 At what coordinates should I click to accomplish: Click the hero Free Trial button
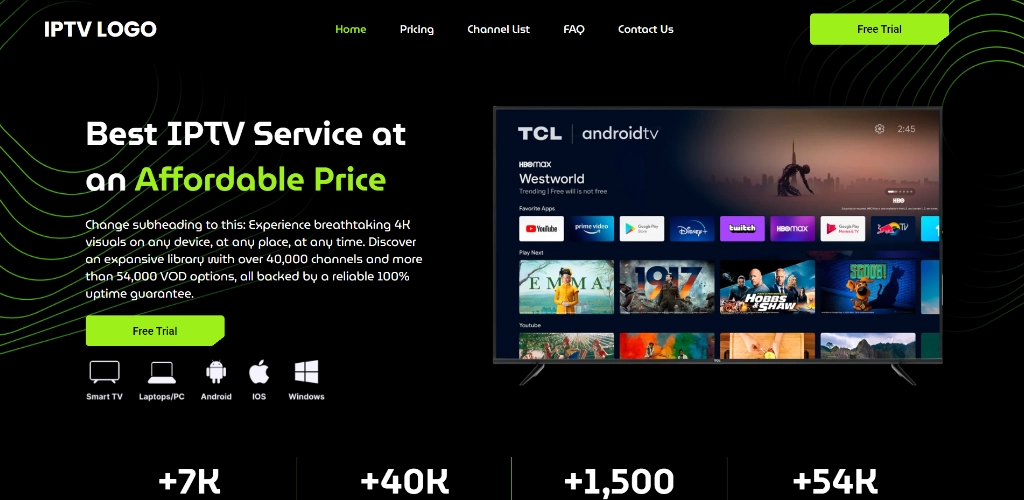pos(155,331)
